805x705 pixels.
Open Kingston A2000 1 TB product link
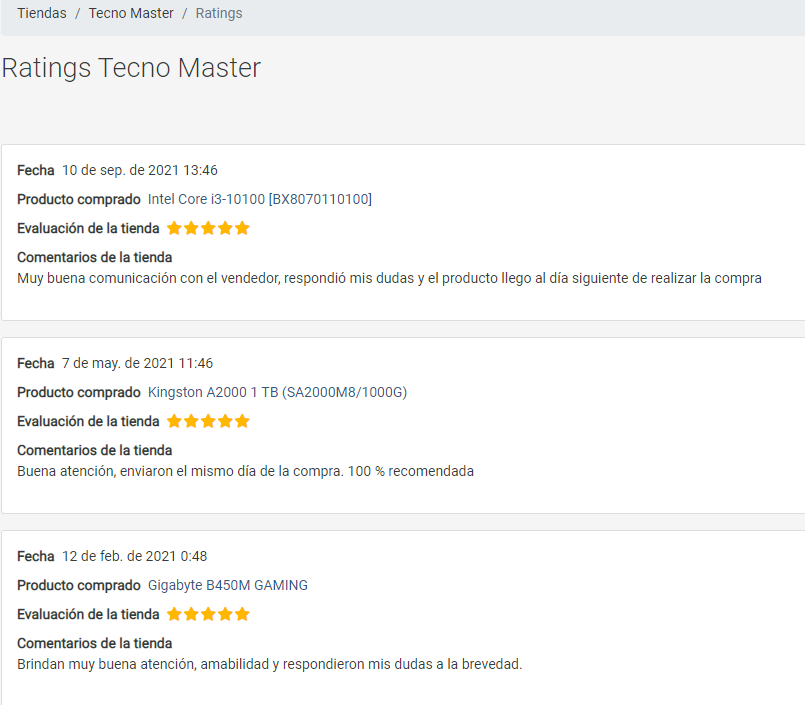click(x=277, y=392)
